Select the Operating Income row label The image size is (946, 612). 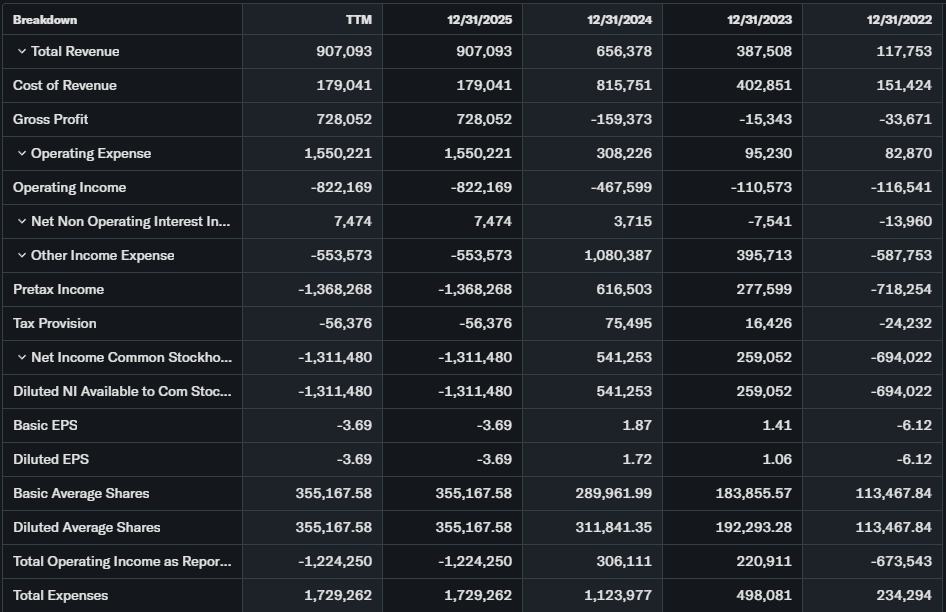[x=70, y=188]
